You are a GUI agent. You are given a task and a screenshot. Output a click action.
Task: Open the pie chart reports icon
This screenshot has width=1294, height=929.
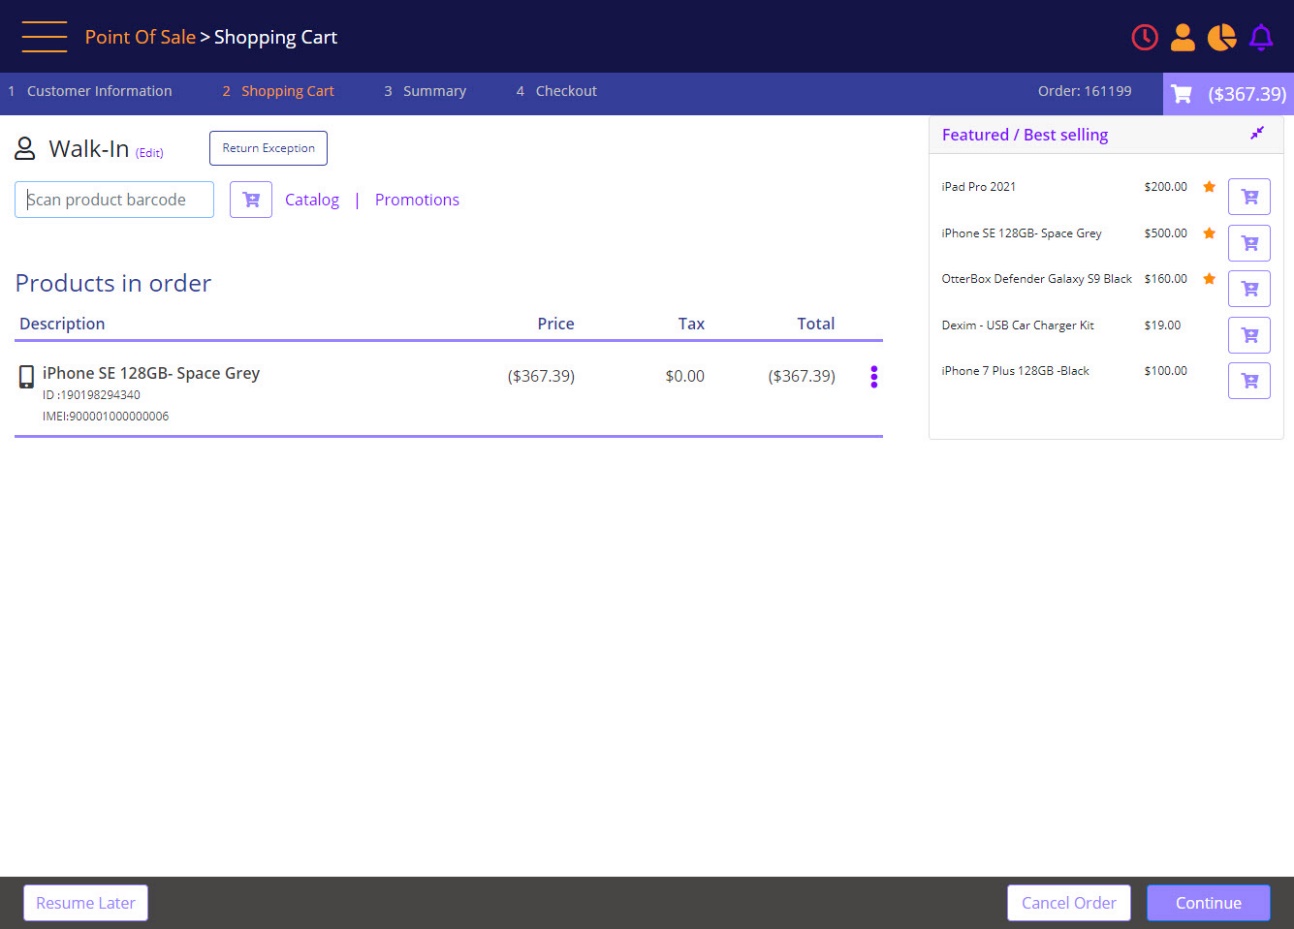click(x=1221, y=37)
